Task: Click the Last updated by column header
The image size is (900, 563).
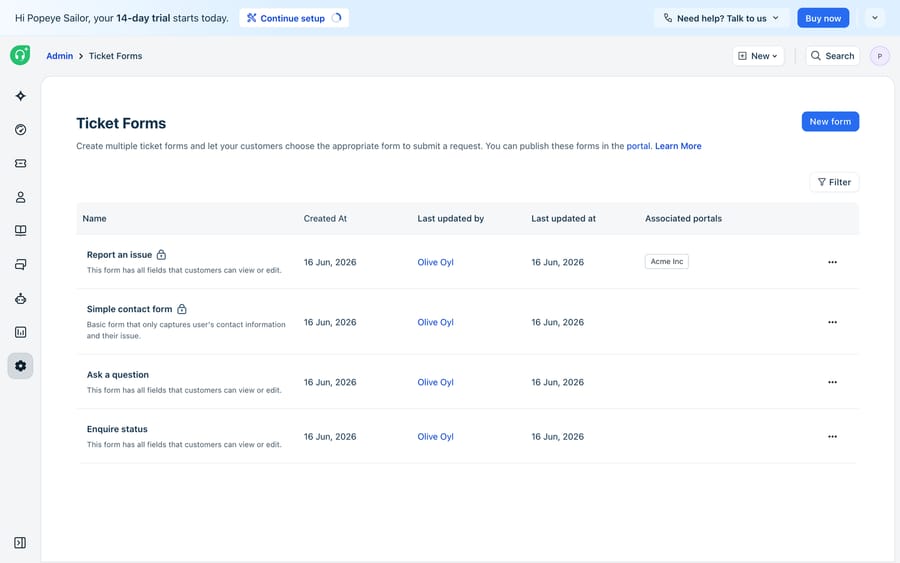Action: pyautogui.click(x=451, y=219)
